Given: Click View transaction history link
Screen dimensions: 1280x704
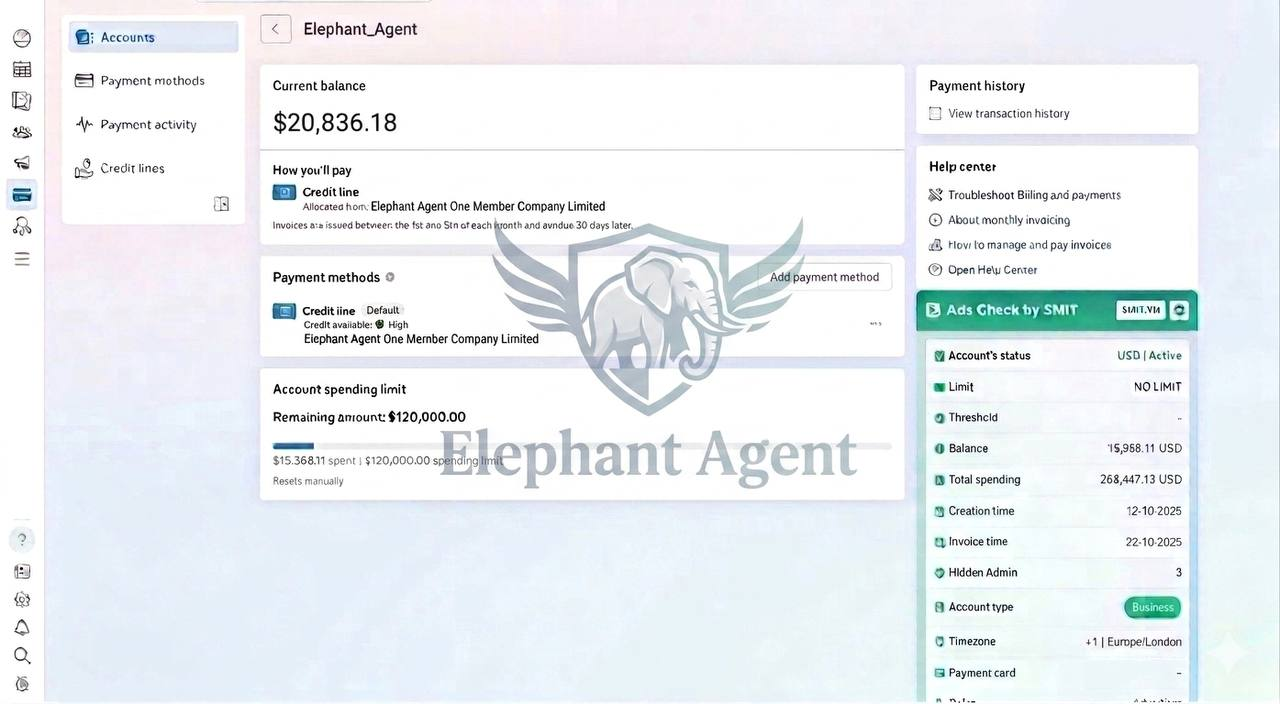Looking at the screenshot, I should coord(1008,114).
